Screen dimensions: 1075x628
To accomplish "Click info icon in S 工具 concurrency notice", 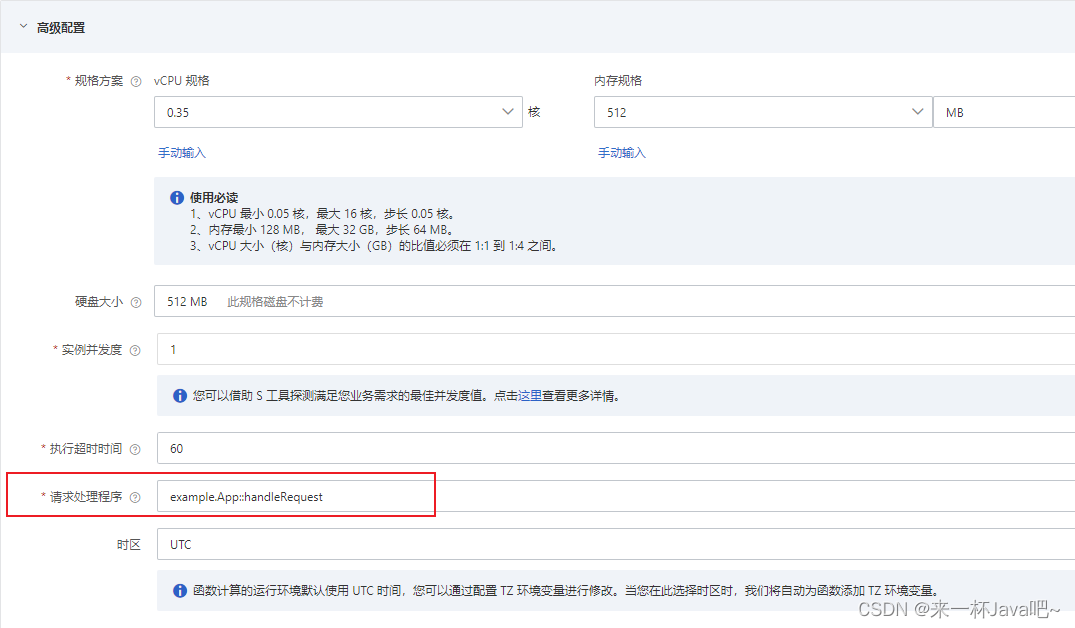I will (180, 396).
